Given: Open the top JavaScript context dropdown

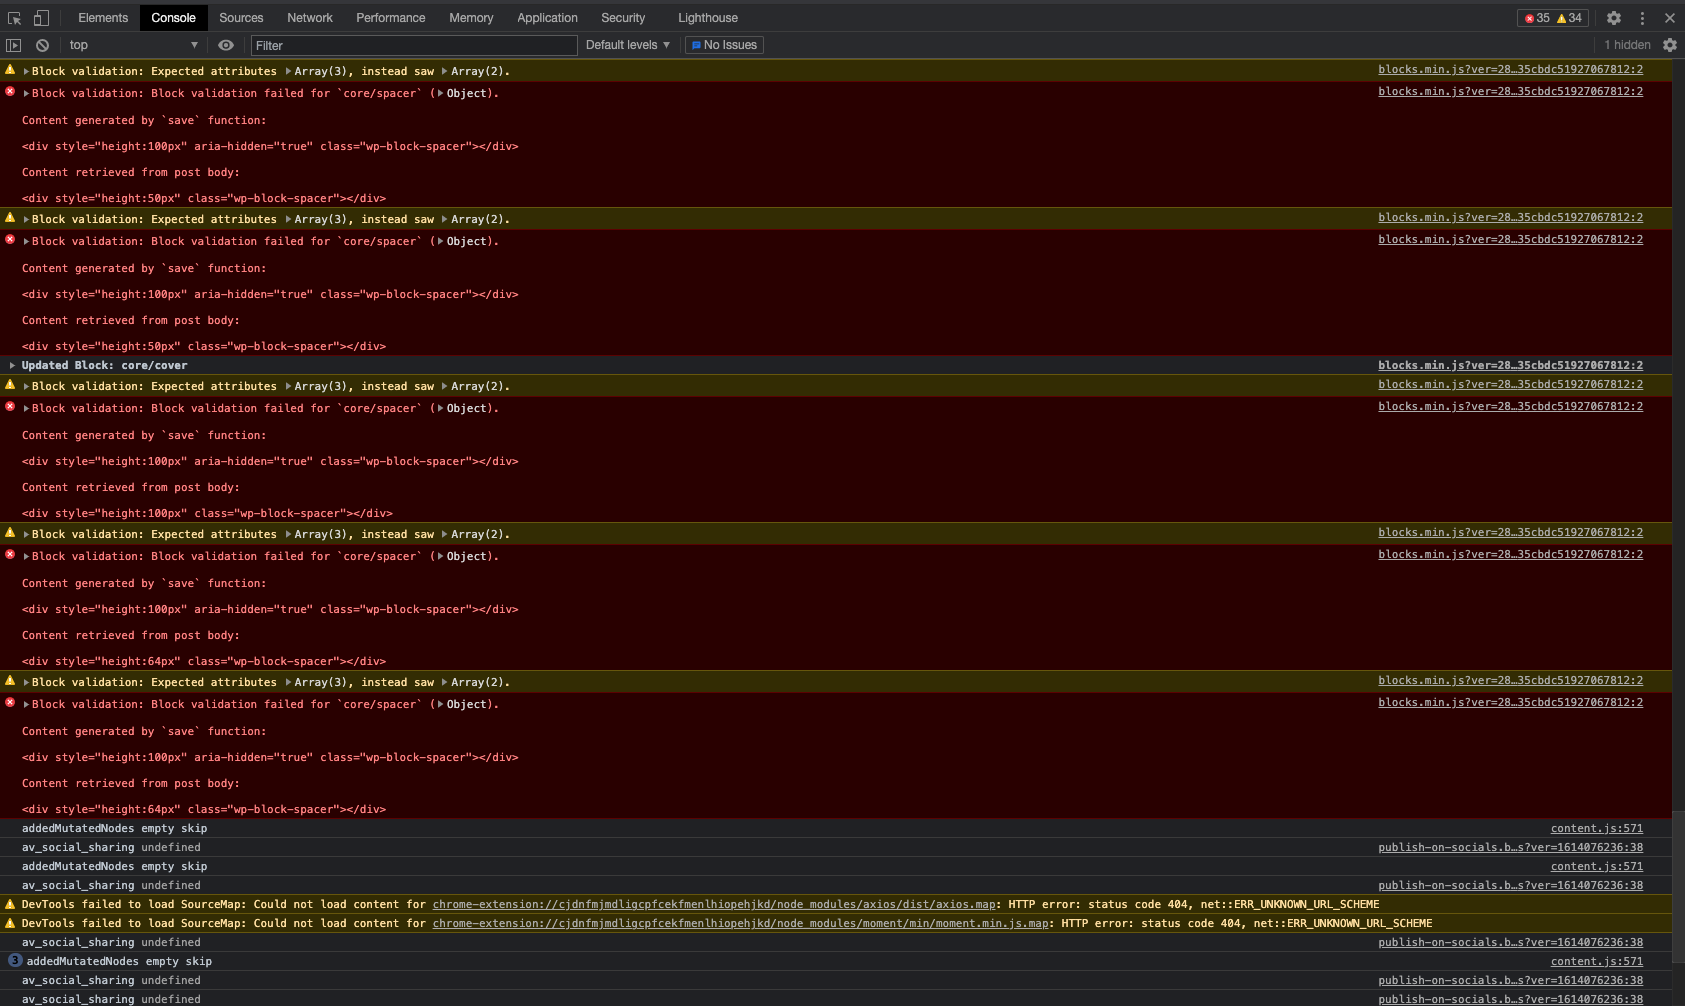Looking at the screenshot, I should click(x=134, y=45).
